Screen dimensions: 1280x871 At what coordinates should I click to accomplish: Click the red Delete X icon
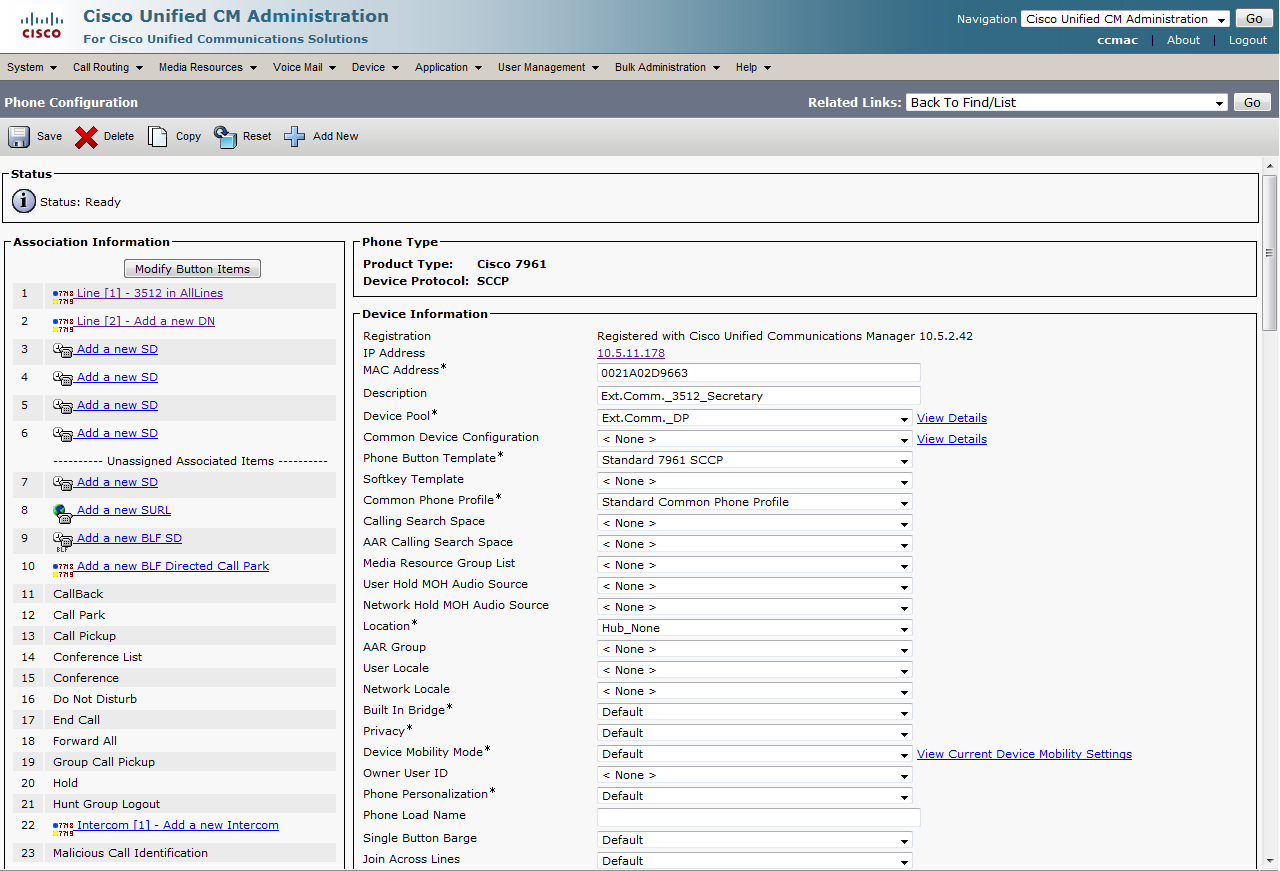point(87,137)
